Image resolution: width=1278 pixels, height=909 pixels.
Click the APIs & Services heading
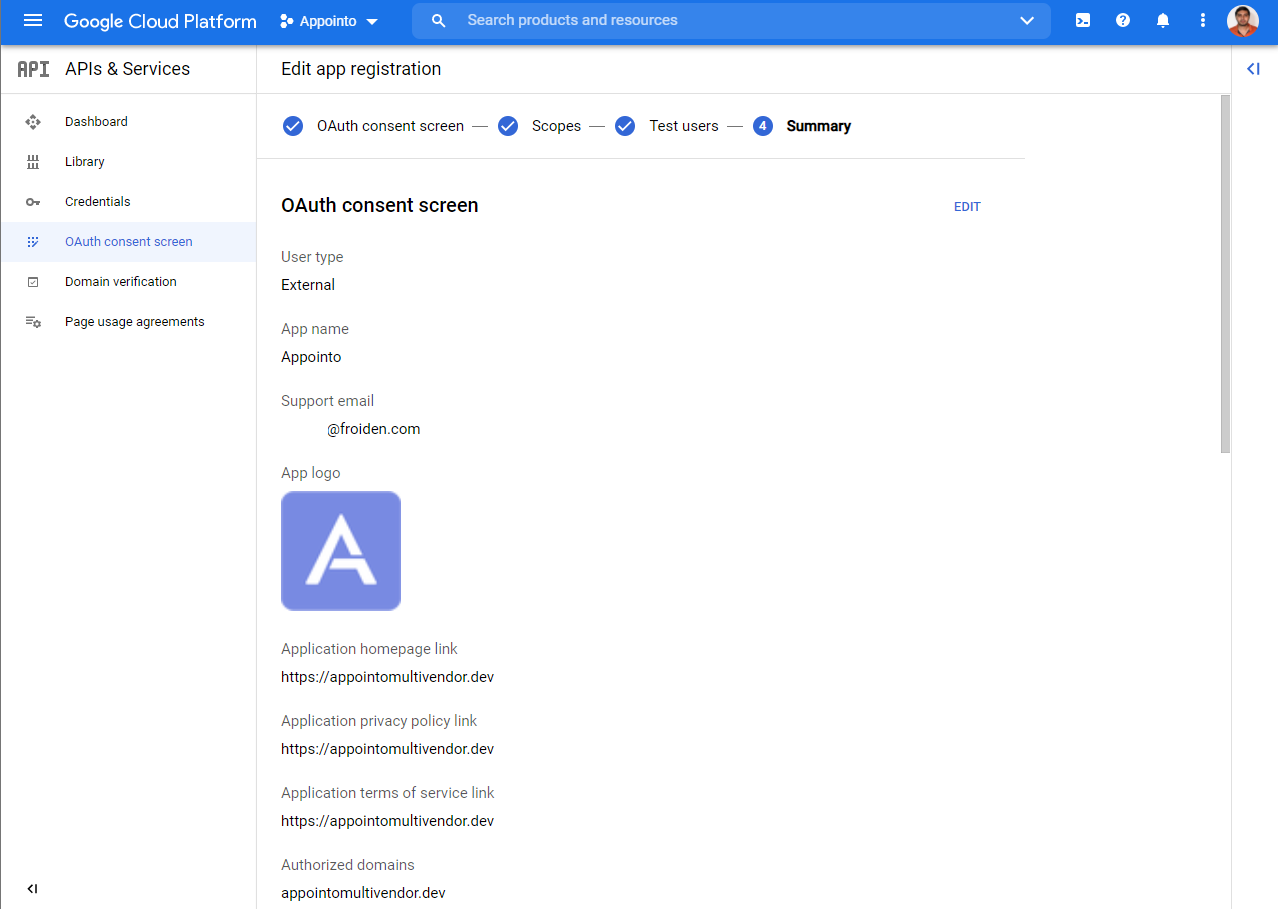(x=127, y=69)
